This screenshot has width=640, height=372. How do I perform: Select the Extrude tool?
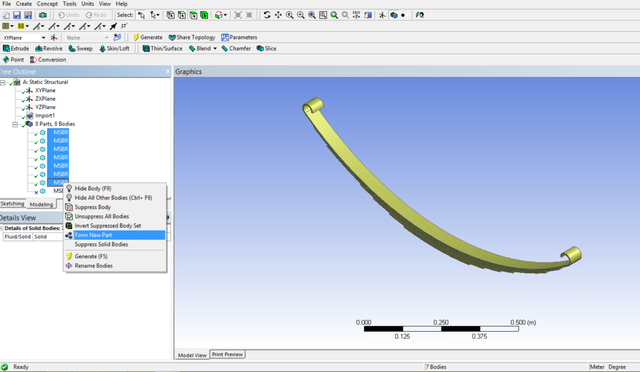click(x=16, y=48)
